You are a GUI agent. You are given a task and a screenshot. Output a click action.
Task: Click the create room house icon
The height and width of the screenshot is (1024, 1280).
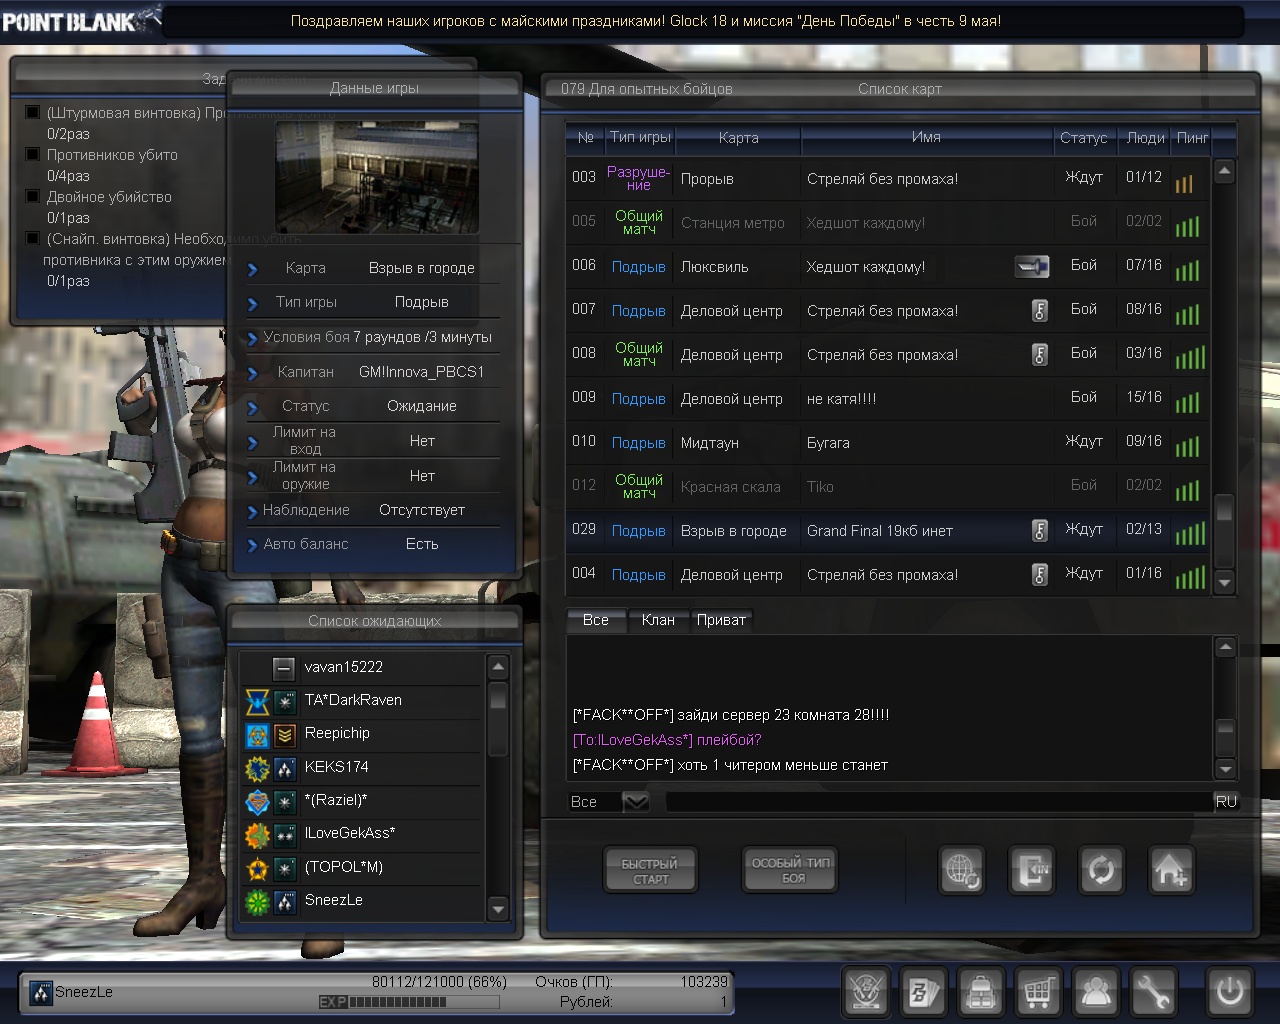tap(1170, 870)
